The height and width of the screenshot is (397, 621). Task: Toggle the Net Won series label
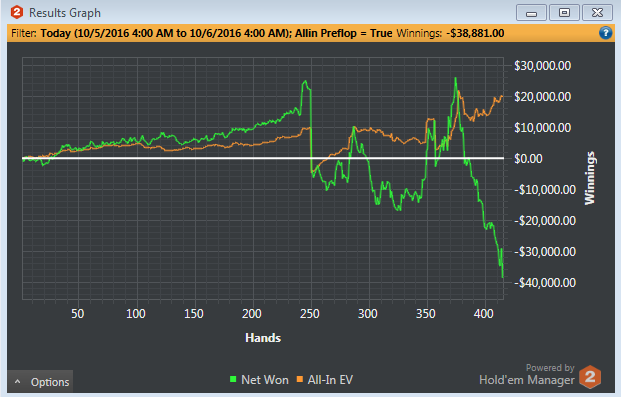(x=265, y=380)
